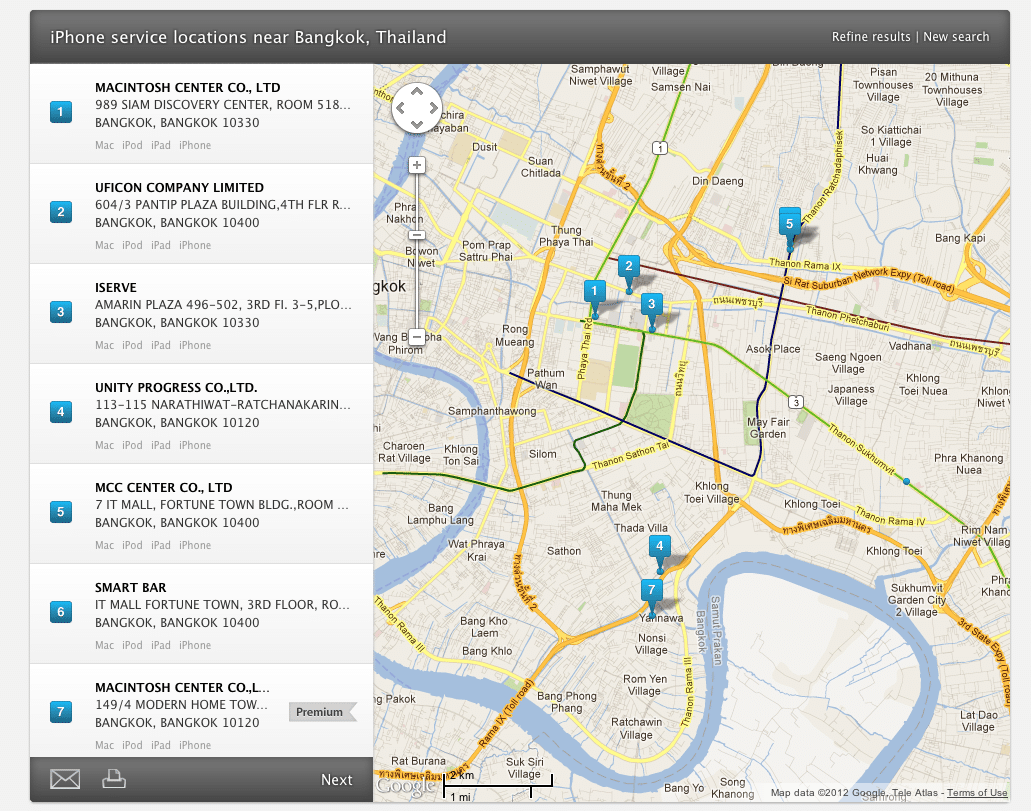Click the "Bang Kapi" label on the map
Image resolution: width=1031 pixels, height=811 pixels.
960,237
